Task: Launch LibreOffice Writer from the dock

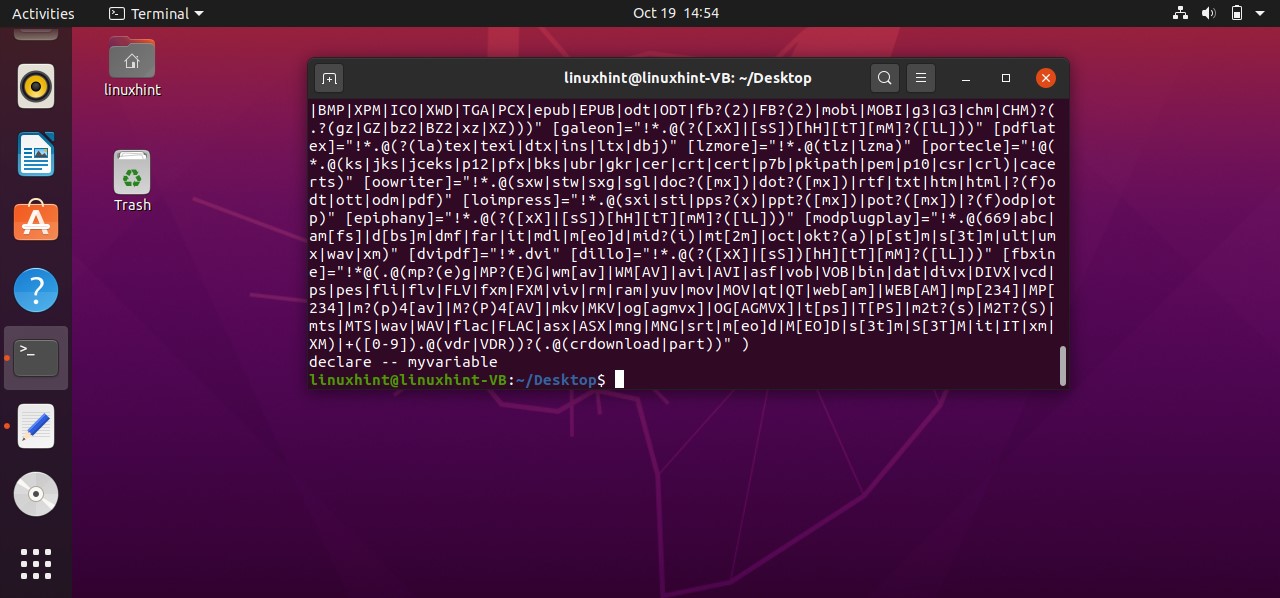Action: click(x=36, y=154)
